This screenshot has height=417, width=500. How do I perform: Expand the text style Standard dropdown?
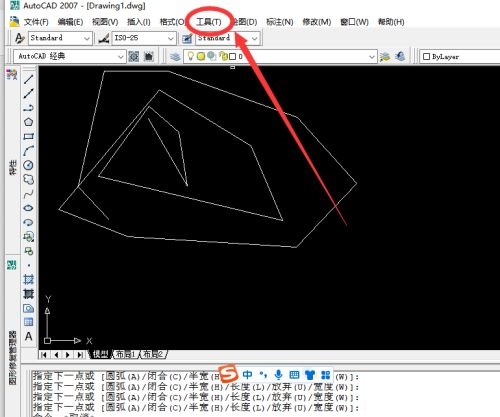coord(87,39)
